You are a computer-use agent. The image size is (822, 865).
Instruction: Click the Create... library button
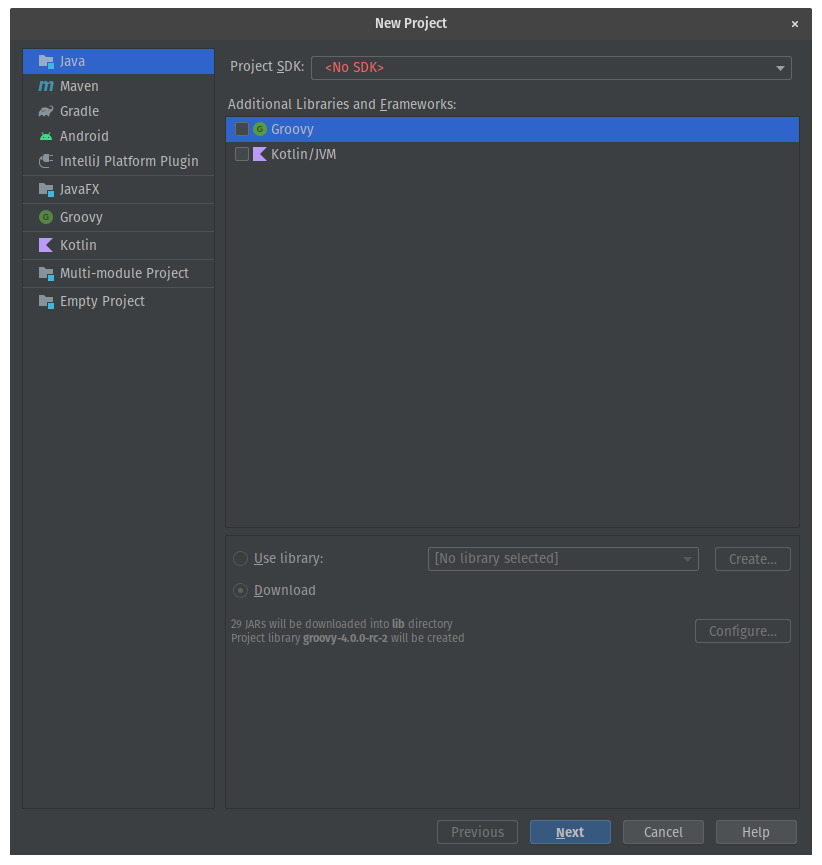point(752,559)
